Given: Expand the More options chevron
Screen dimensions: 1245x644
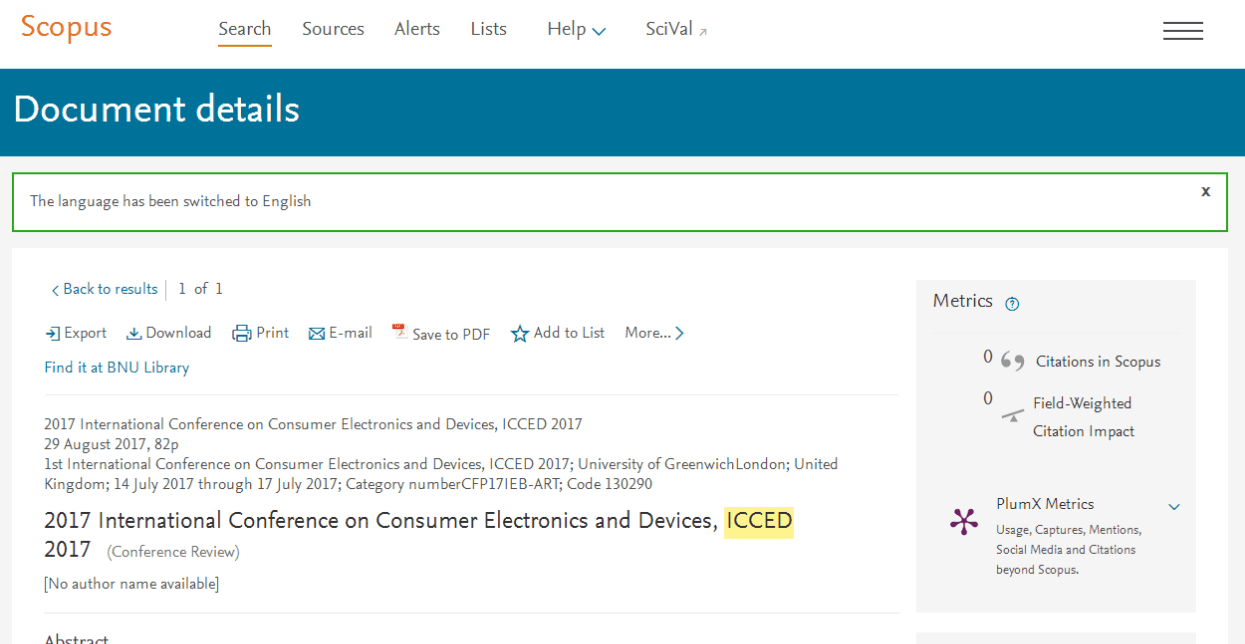Looking at the screenshot, I should 679,333.
